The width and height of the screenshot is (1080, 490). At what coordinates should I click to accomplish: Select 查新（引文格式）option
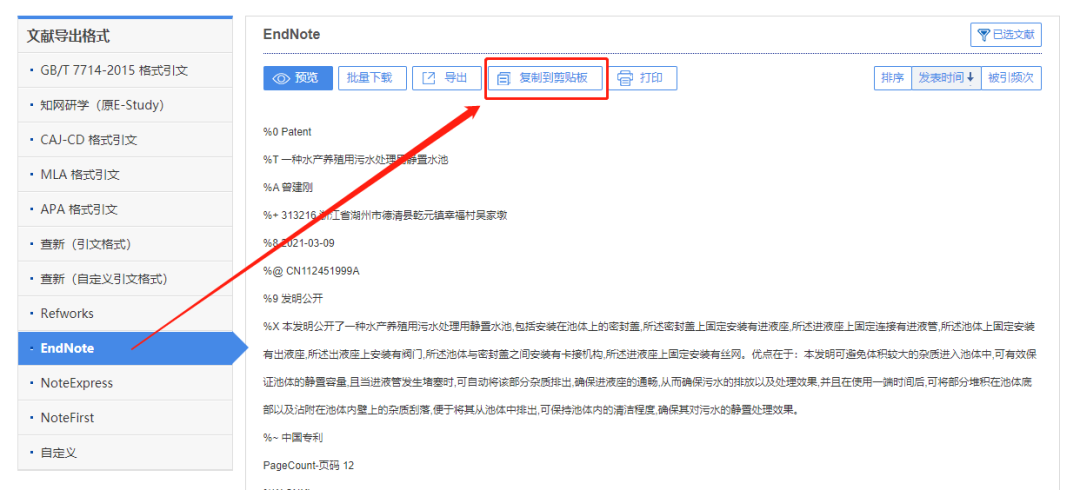125,244
